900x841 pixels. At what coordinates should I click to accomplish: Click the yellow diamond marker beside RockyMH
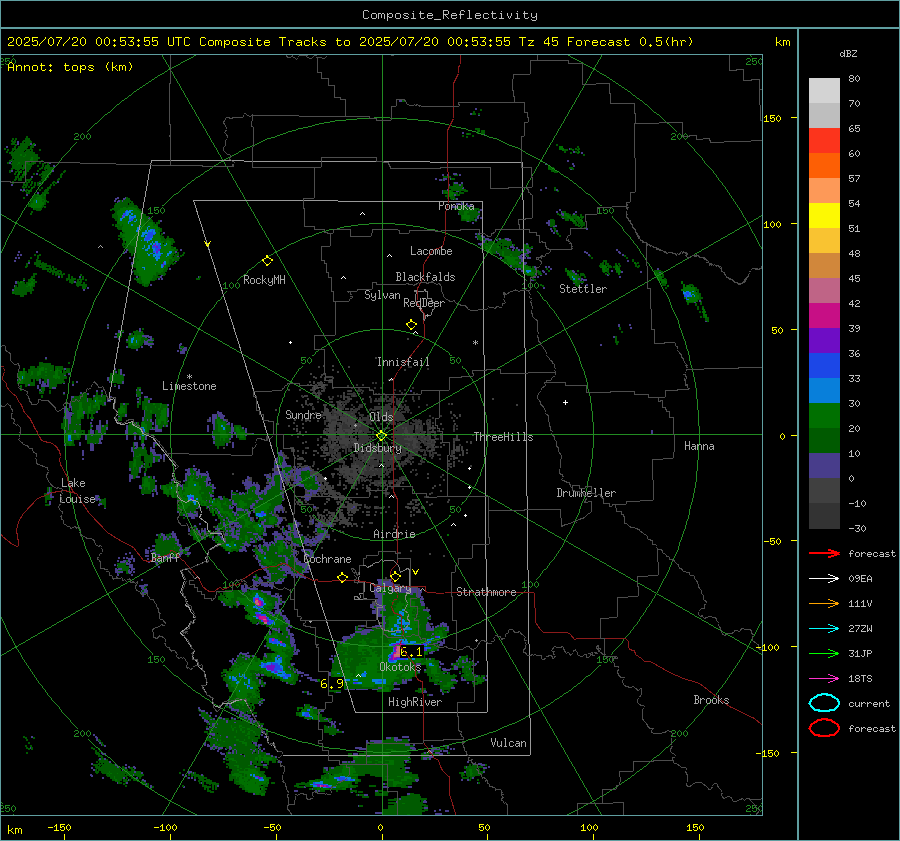coord(267,261)
